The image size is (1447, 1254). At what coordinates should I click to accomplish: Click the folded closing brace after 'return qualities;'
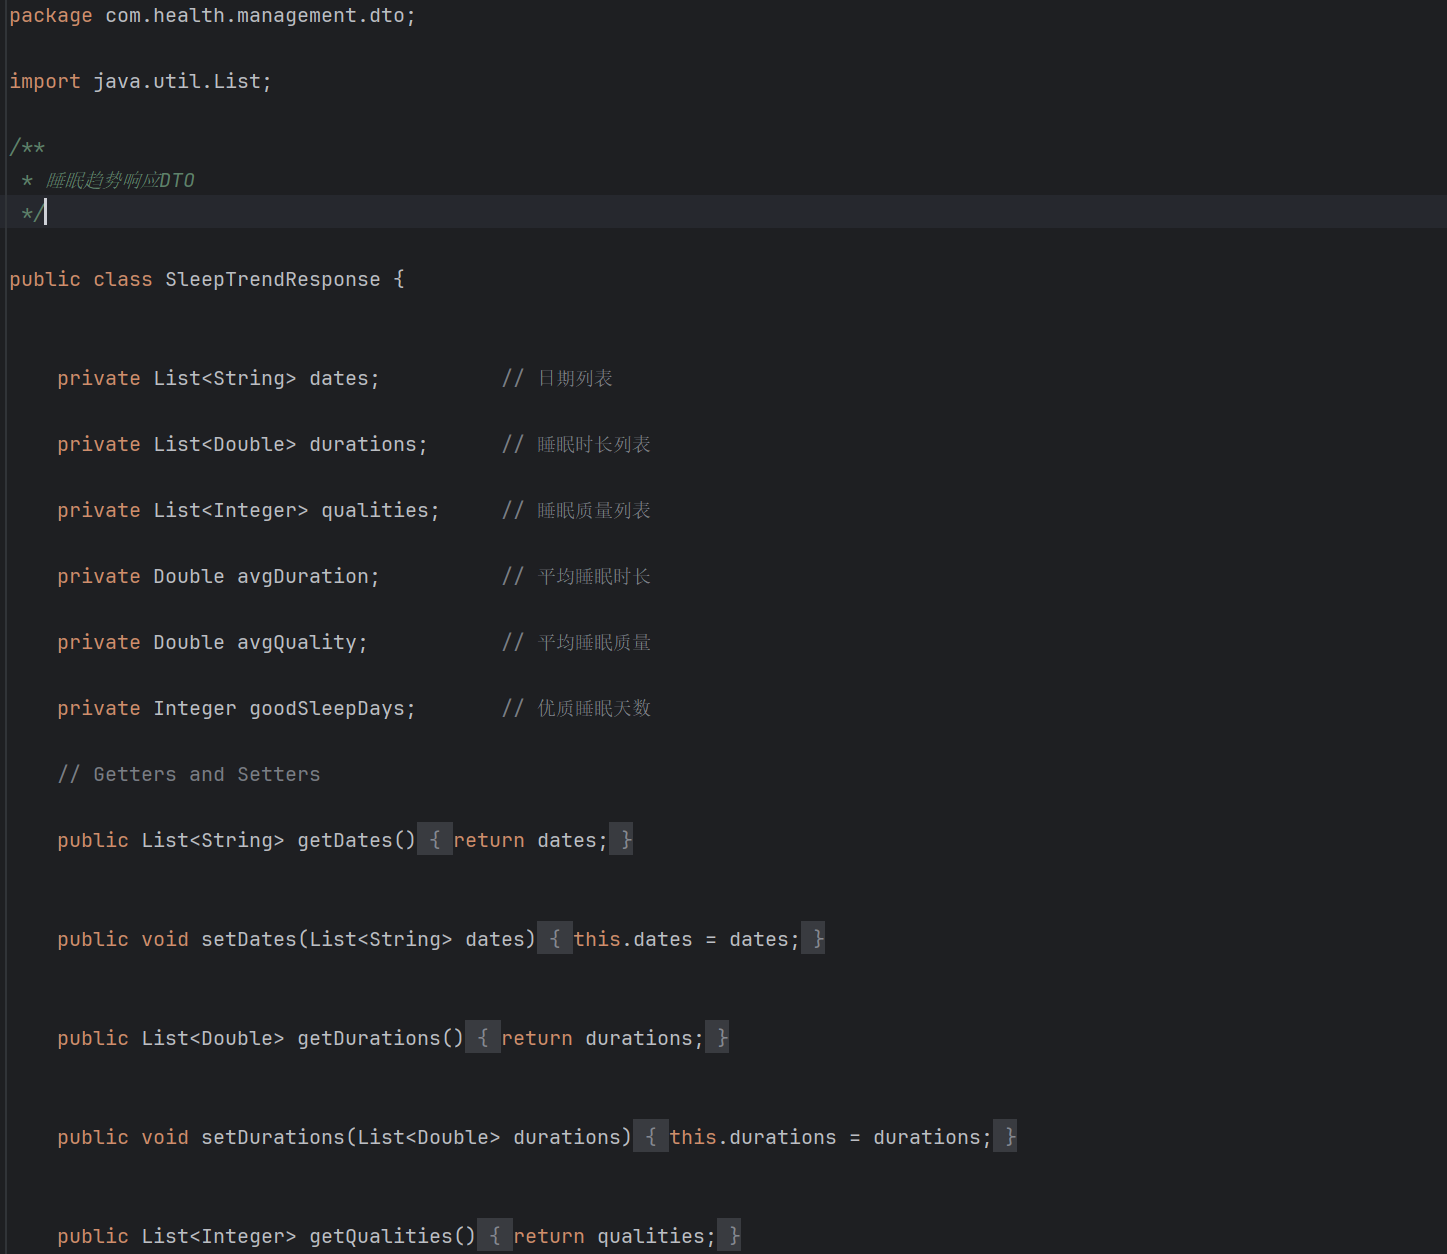[729, 1236]
